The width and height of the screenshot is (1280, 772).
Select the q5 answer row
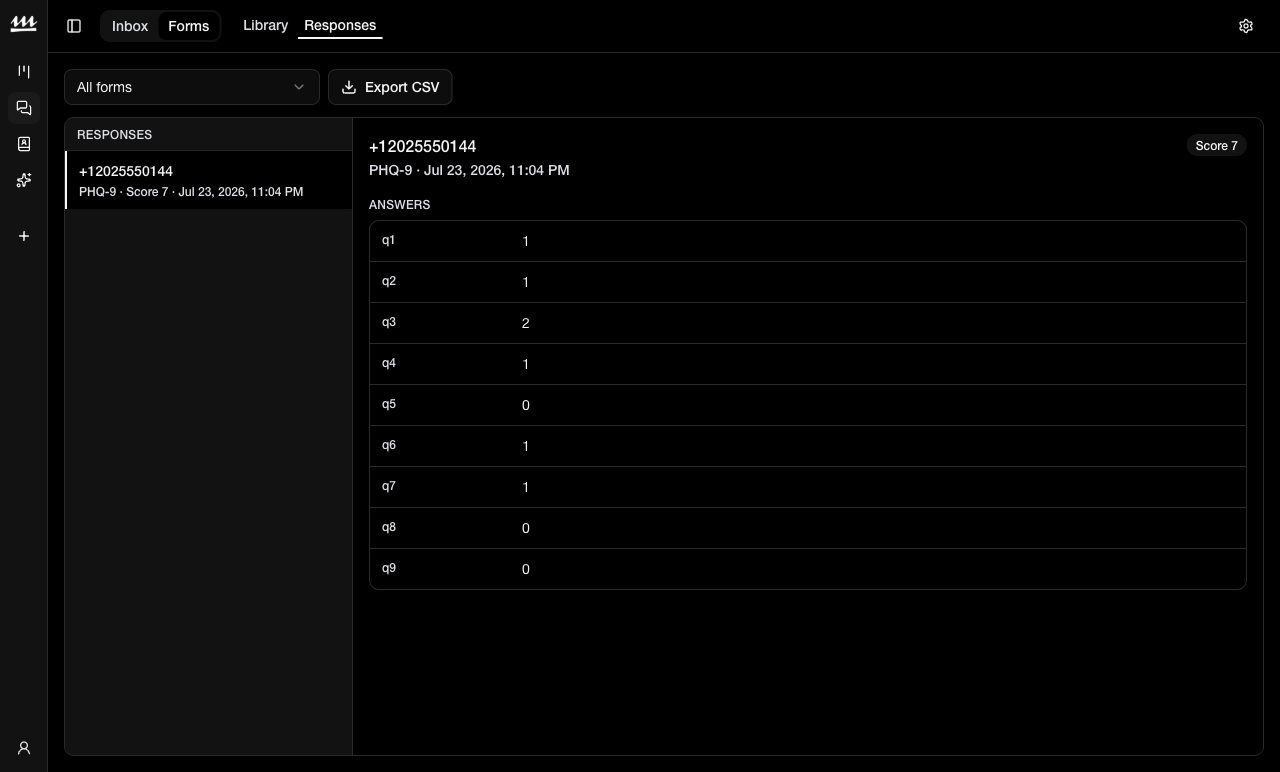[808, 405]
